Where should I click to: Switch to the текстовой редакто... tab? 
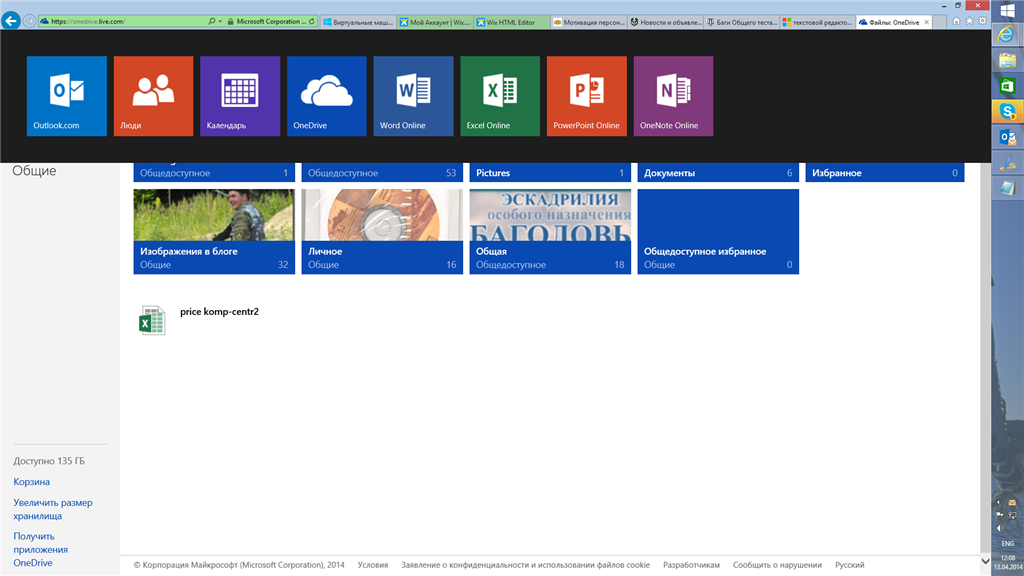pyautogui.click(x=818, y=22)
